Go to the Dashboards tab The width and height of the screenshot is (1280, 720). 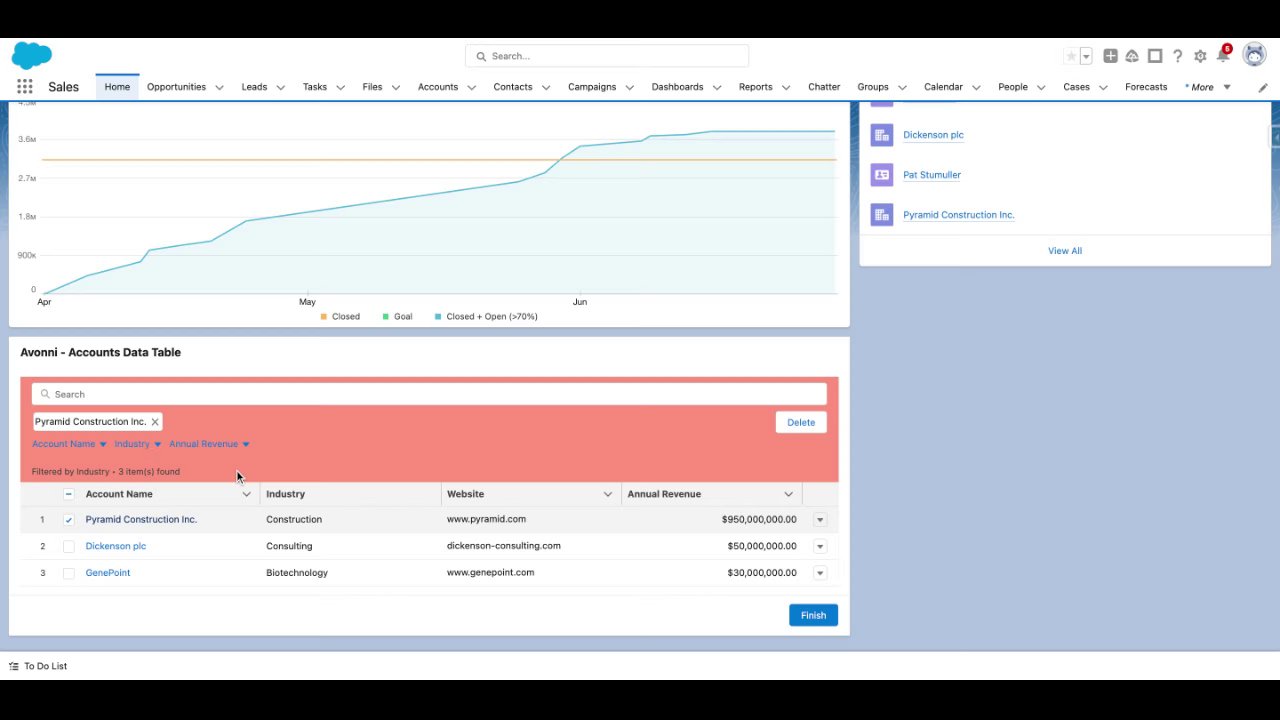(677, 87)
